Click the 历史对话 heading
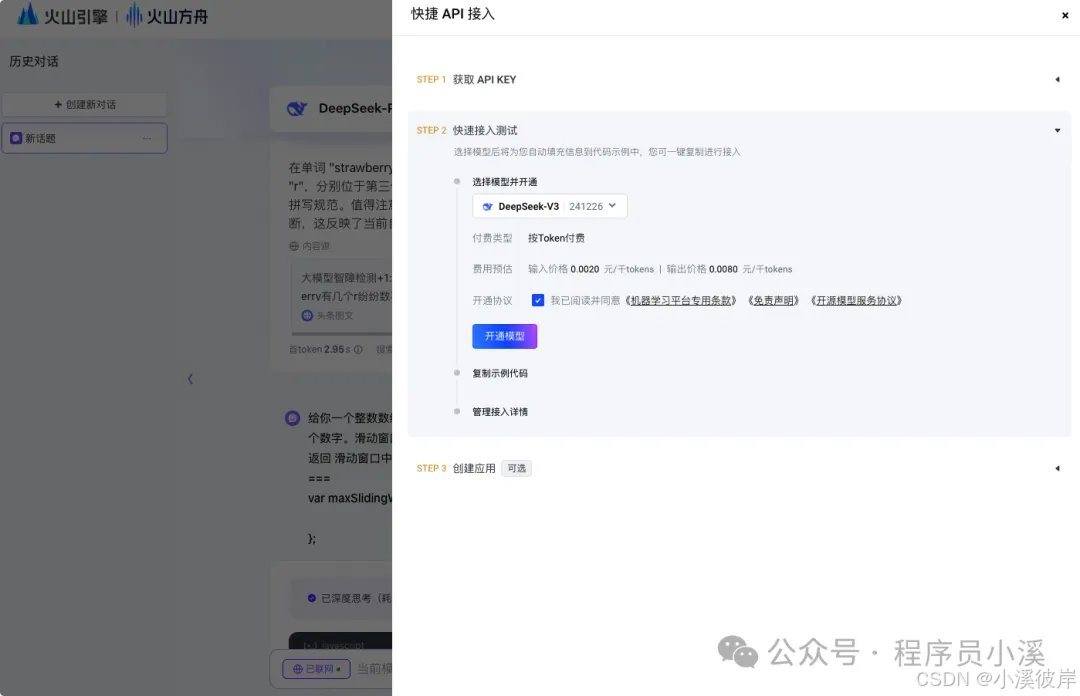The width and height of the screenshot is (1080, 696). (34, 61)
